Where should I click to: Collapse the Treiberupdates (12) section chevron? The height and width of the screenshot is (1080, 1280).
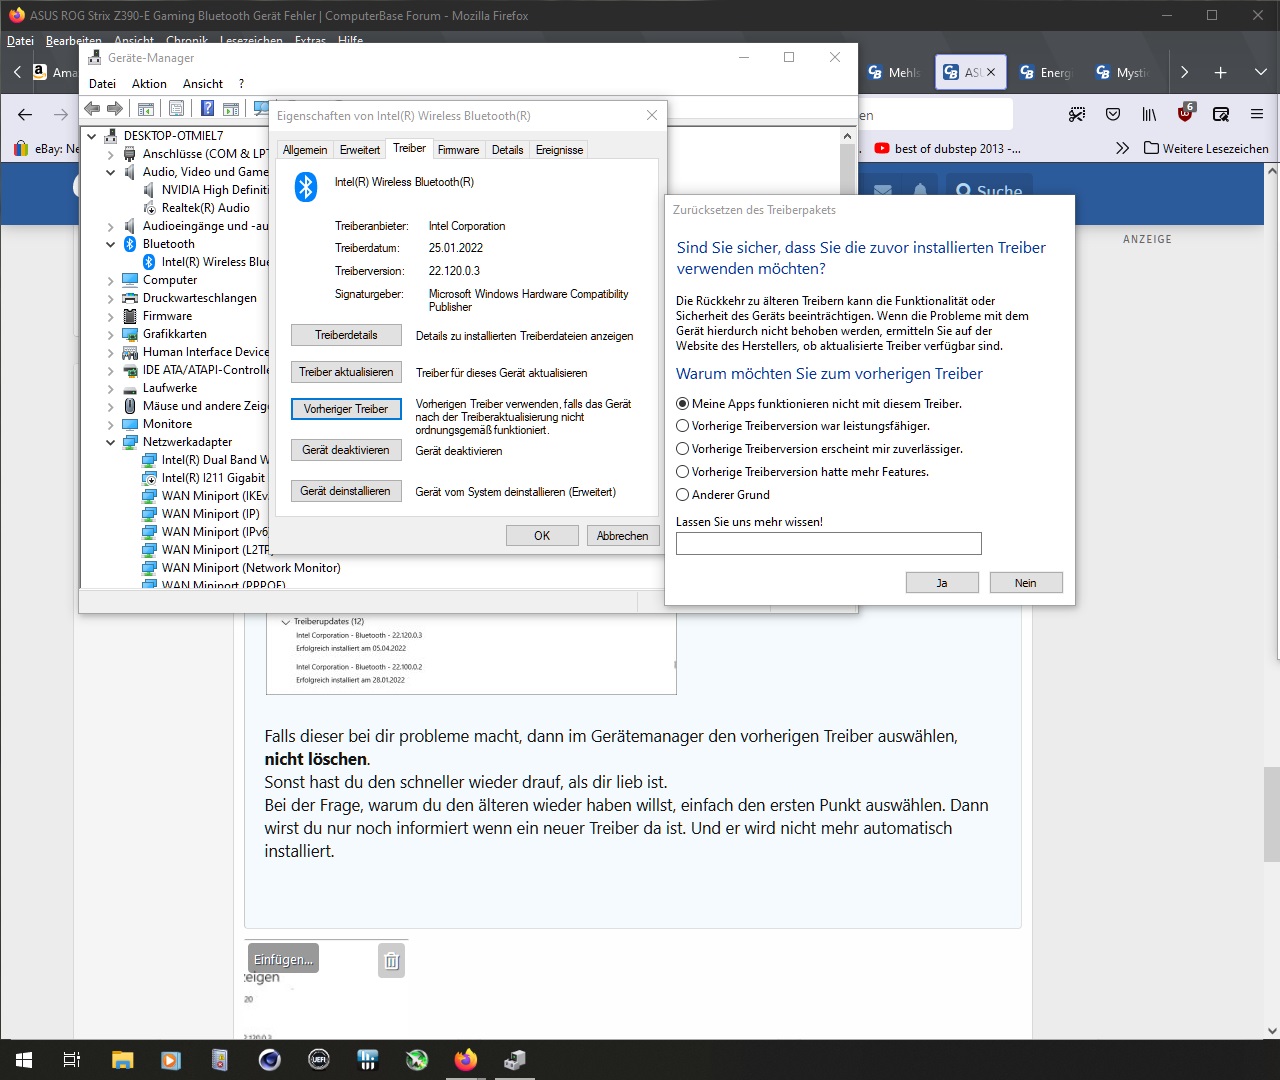[x=286, y=622]
